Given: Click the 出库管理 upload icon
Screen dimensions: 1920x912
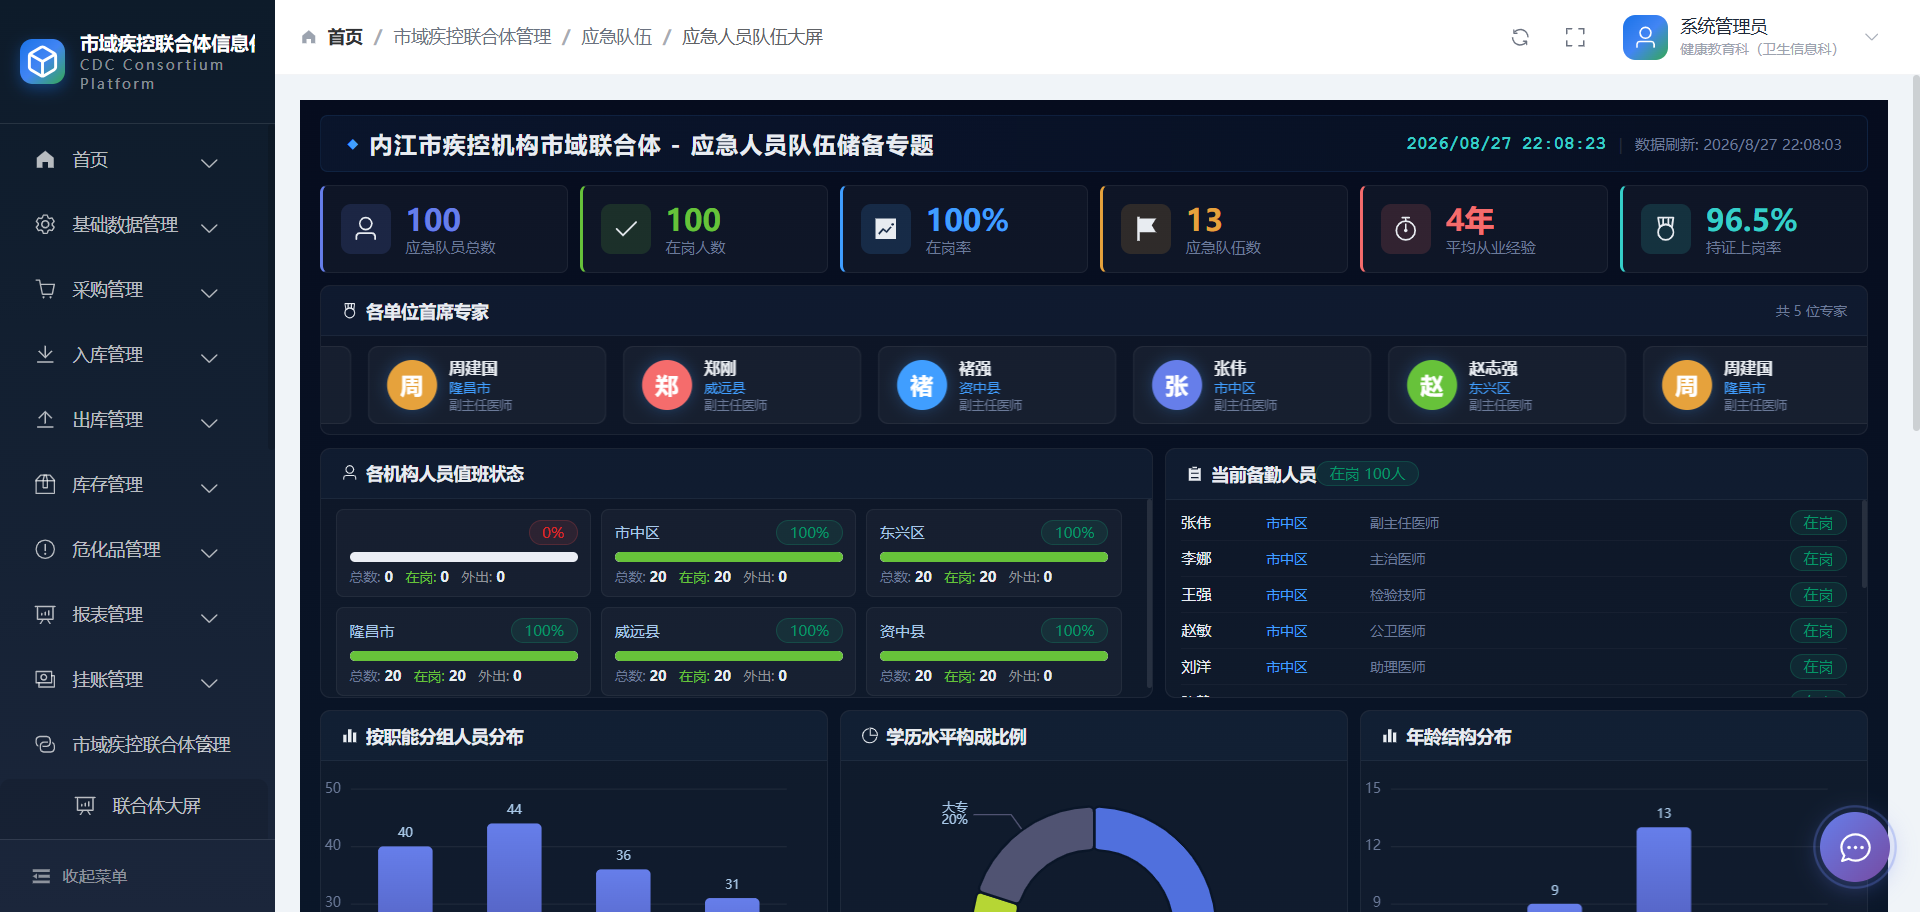Looking at the screenshot, I should coord(45,419).
